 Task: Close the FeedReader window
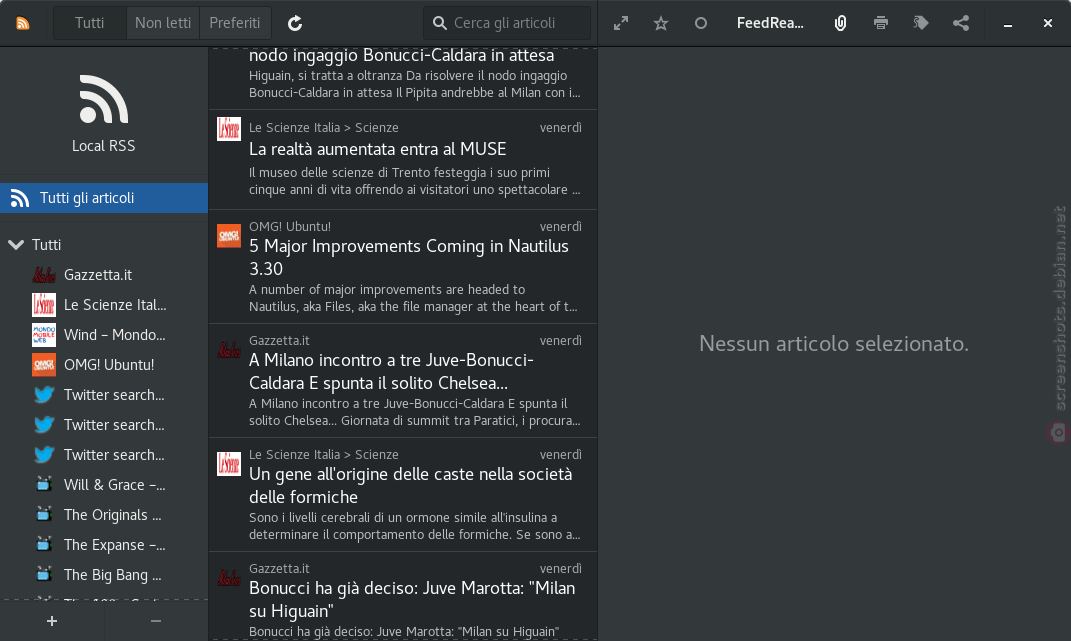tap(1048, 23)
